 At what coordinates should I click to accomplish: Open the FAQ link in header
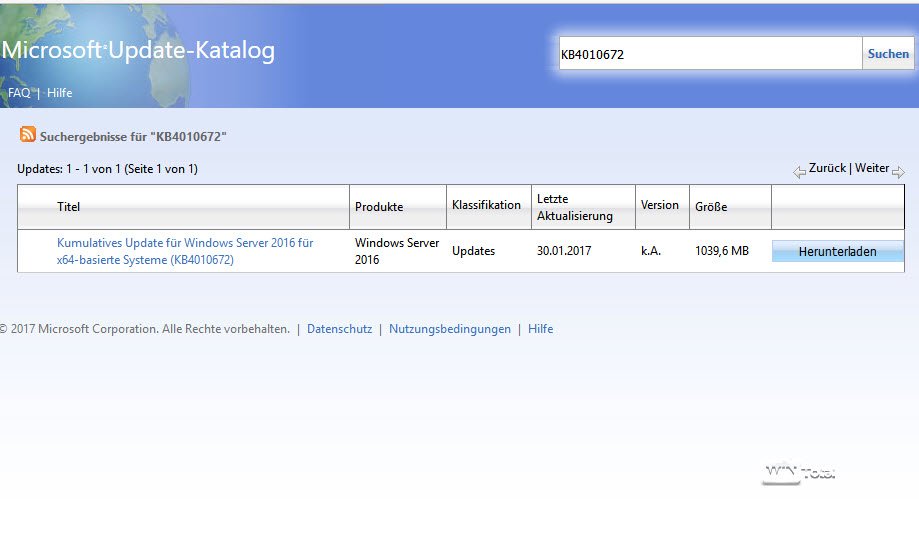tap(19, 93)
